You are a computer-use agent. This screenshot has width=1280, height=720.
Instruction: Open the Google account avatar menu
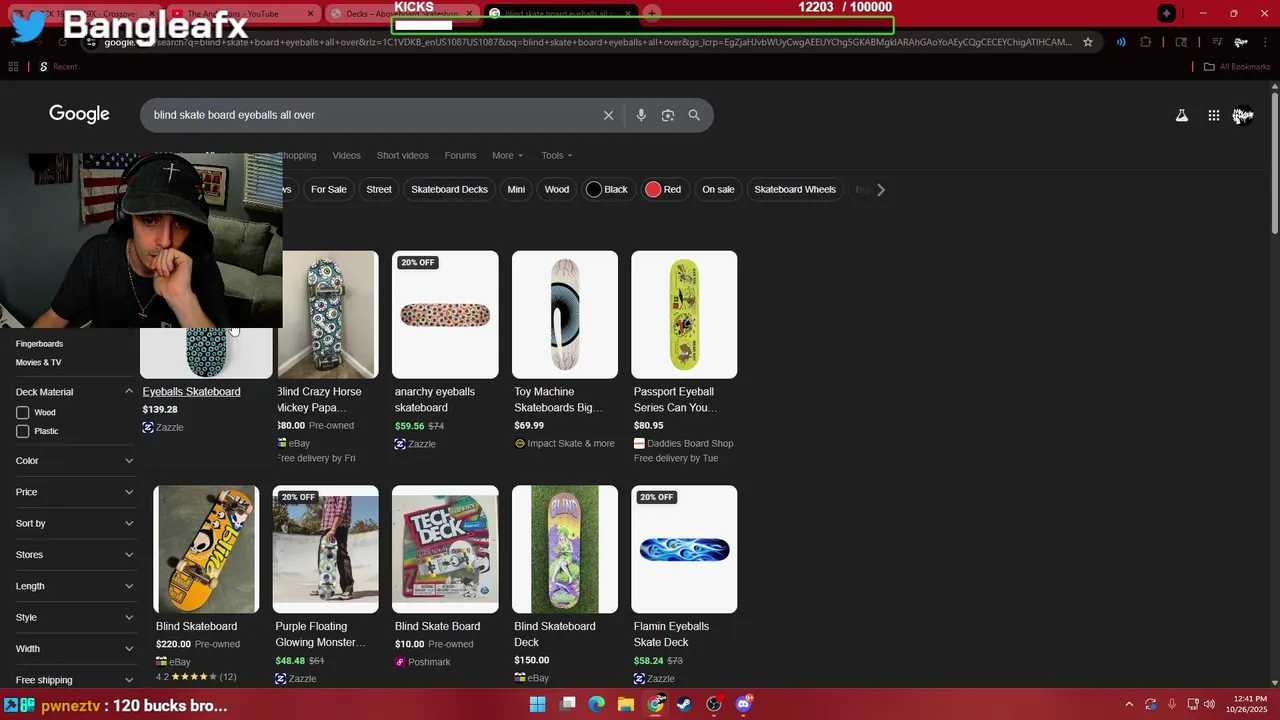coord(1243,116)
